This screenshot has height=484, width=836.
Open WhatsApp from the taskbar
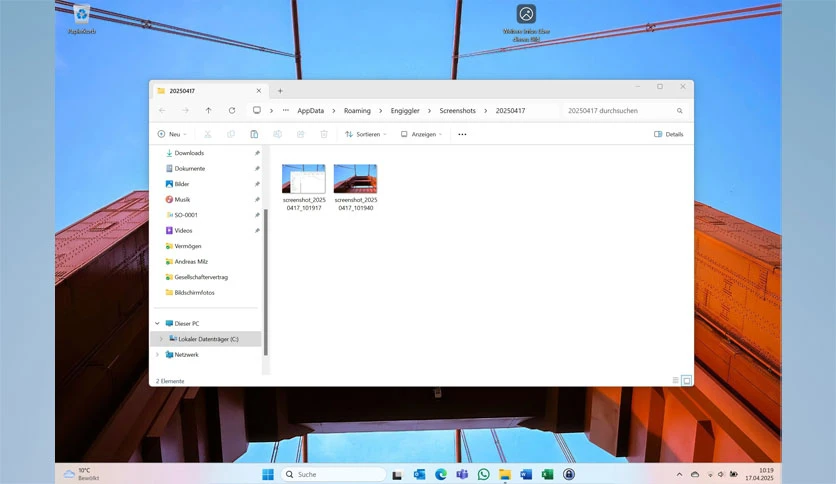point(484,474)
